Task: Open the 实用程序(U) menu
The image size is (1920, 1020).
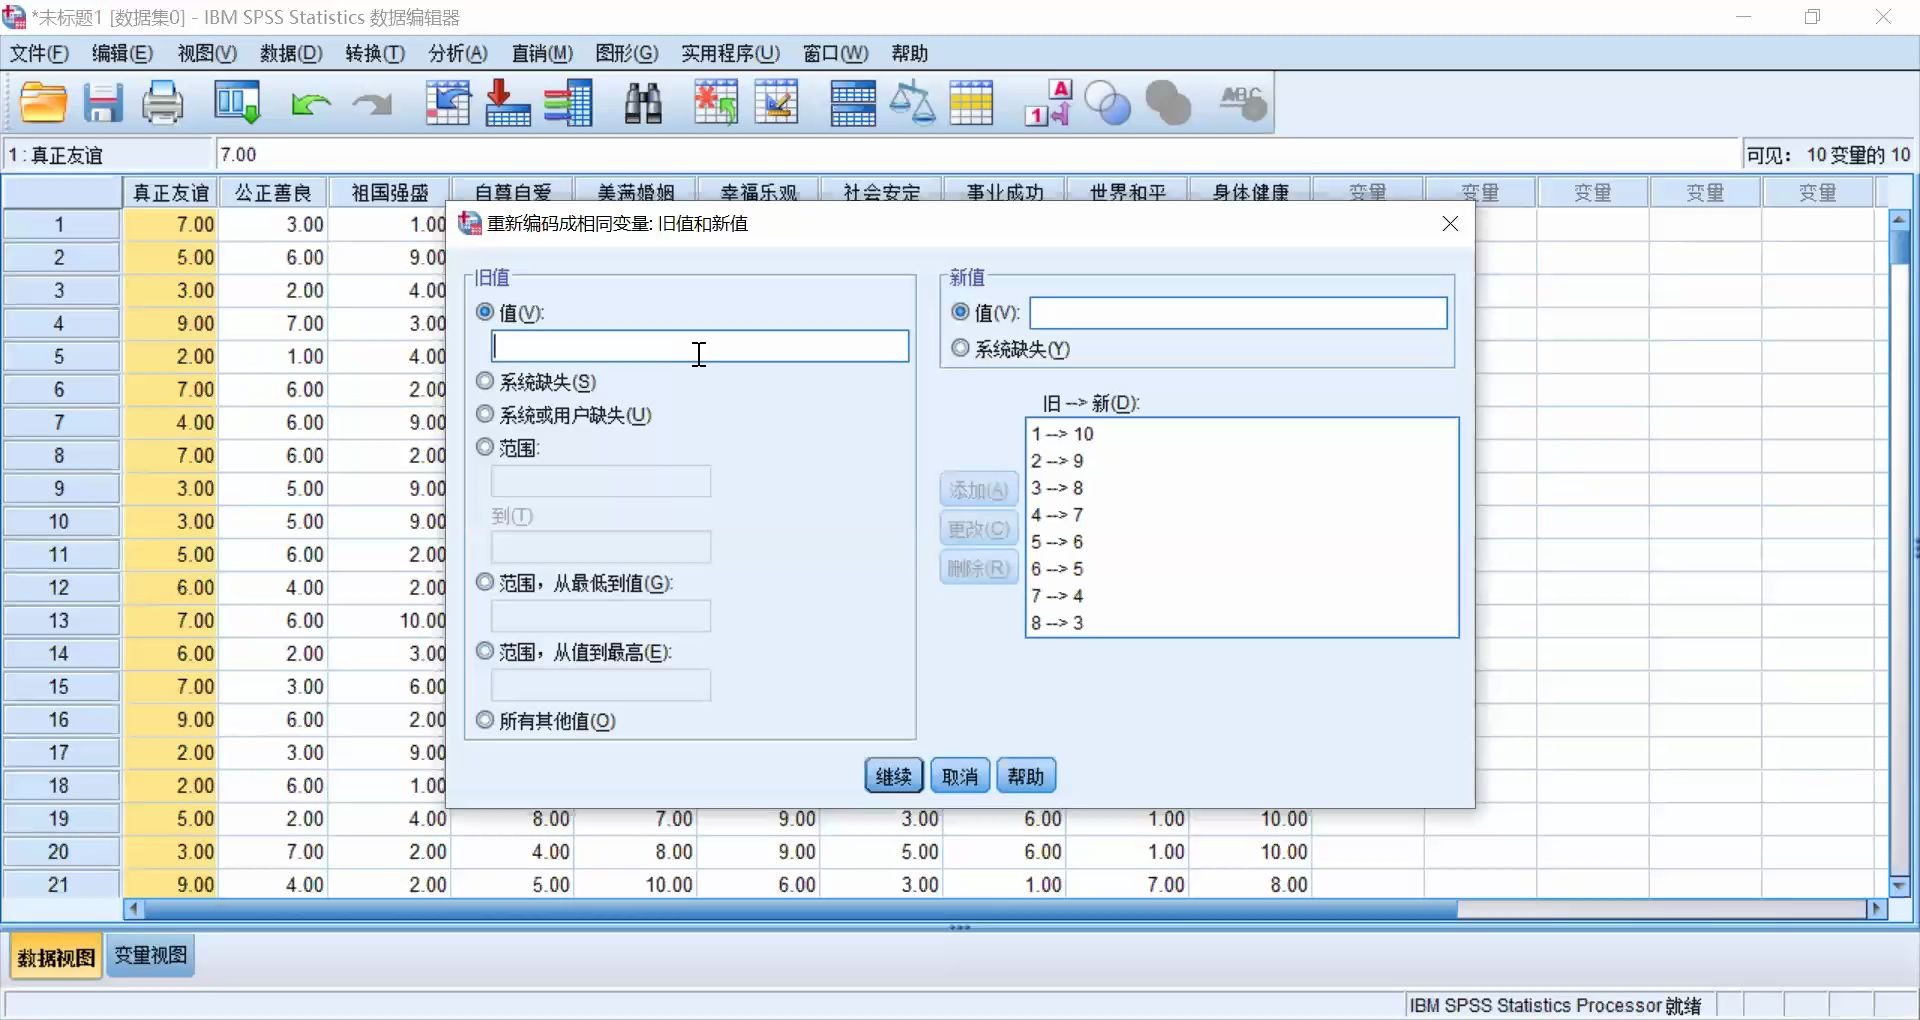Action: pyautogui.click(x=730, y=53)
